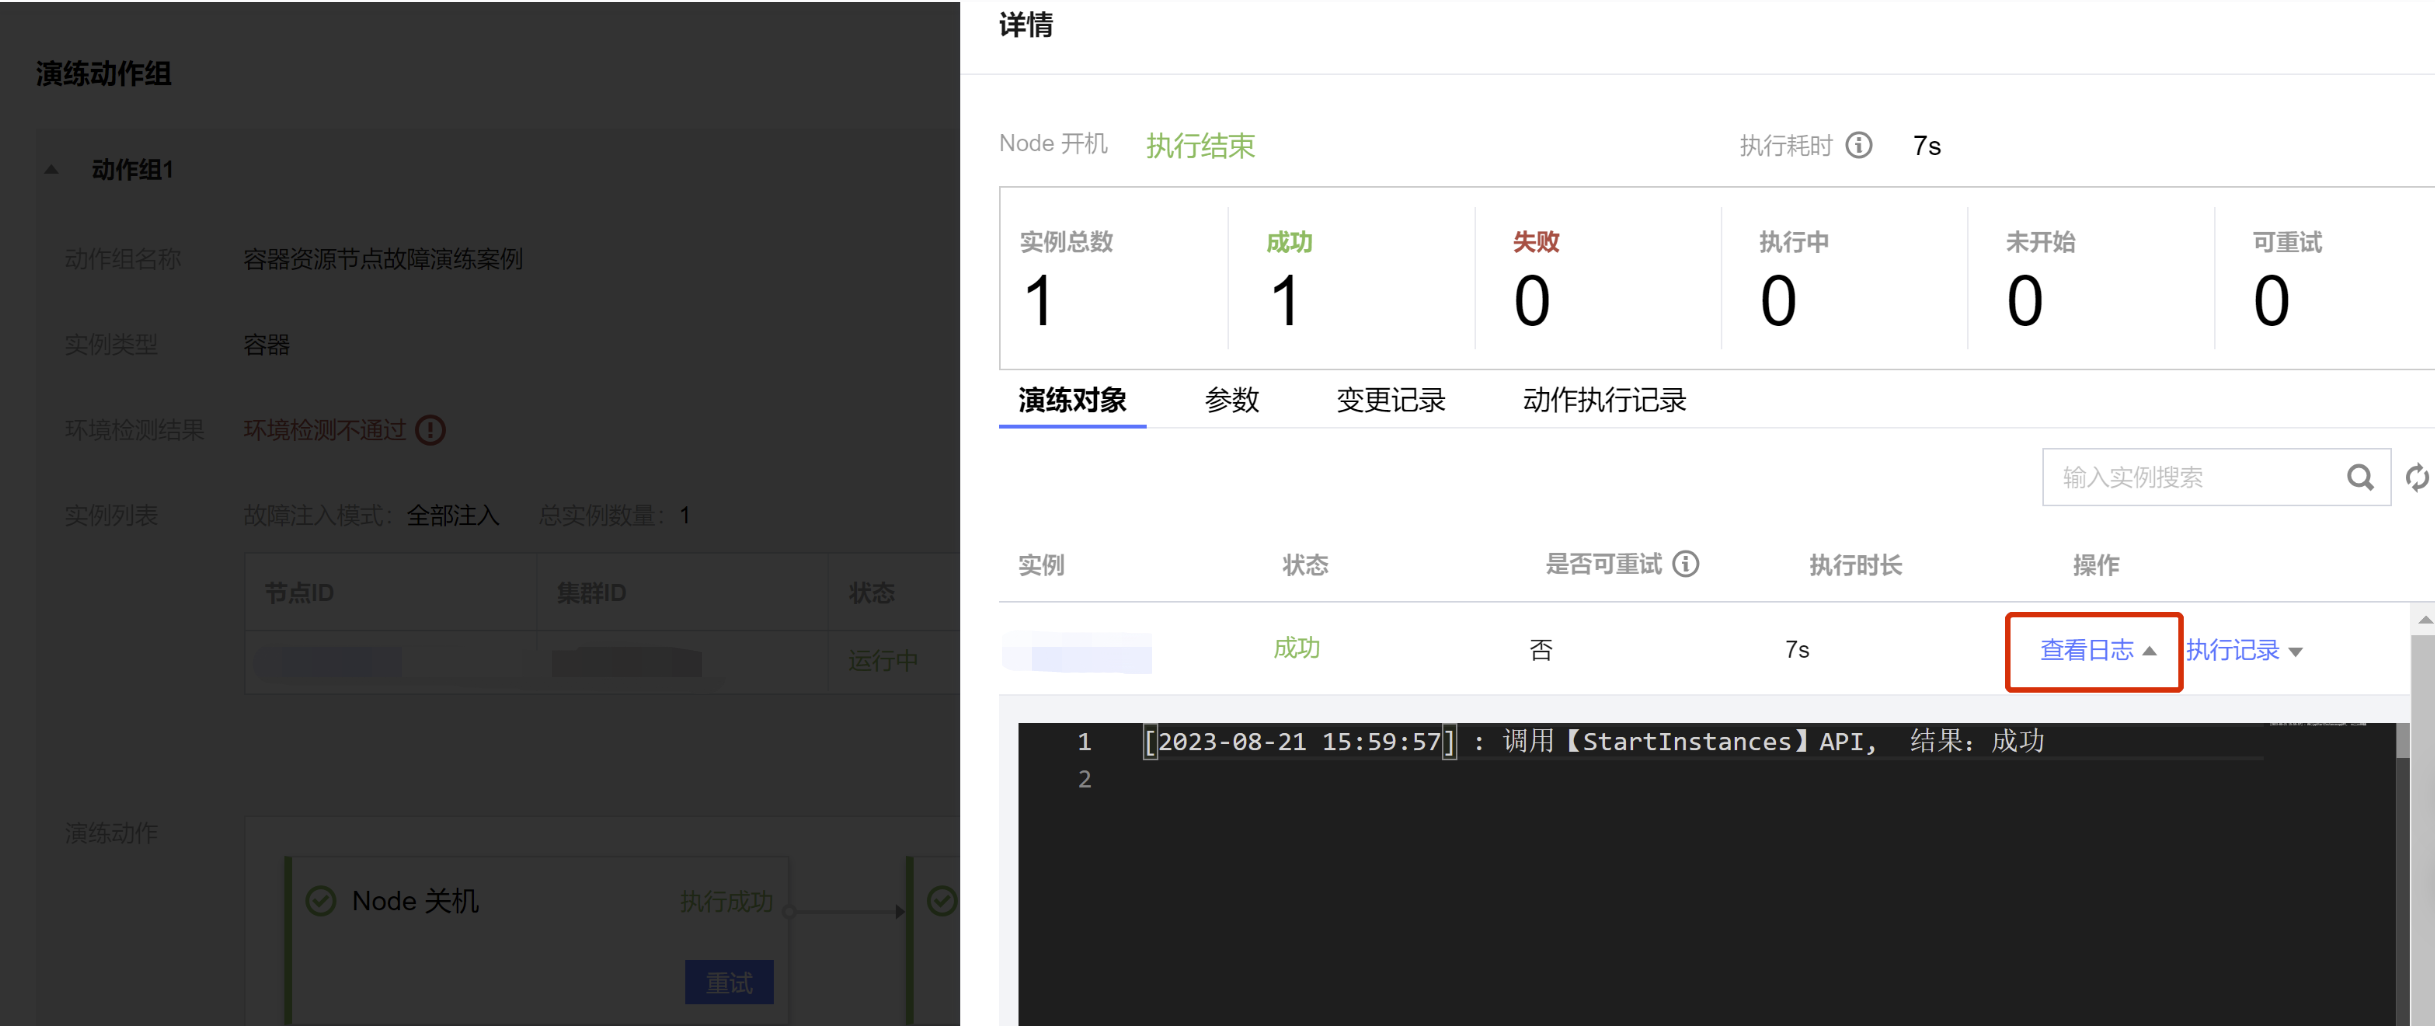Screen dimensions: 2435x1026
Task: Open the 变更记录 tab
Action: tap(1391, 400)
